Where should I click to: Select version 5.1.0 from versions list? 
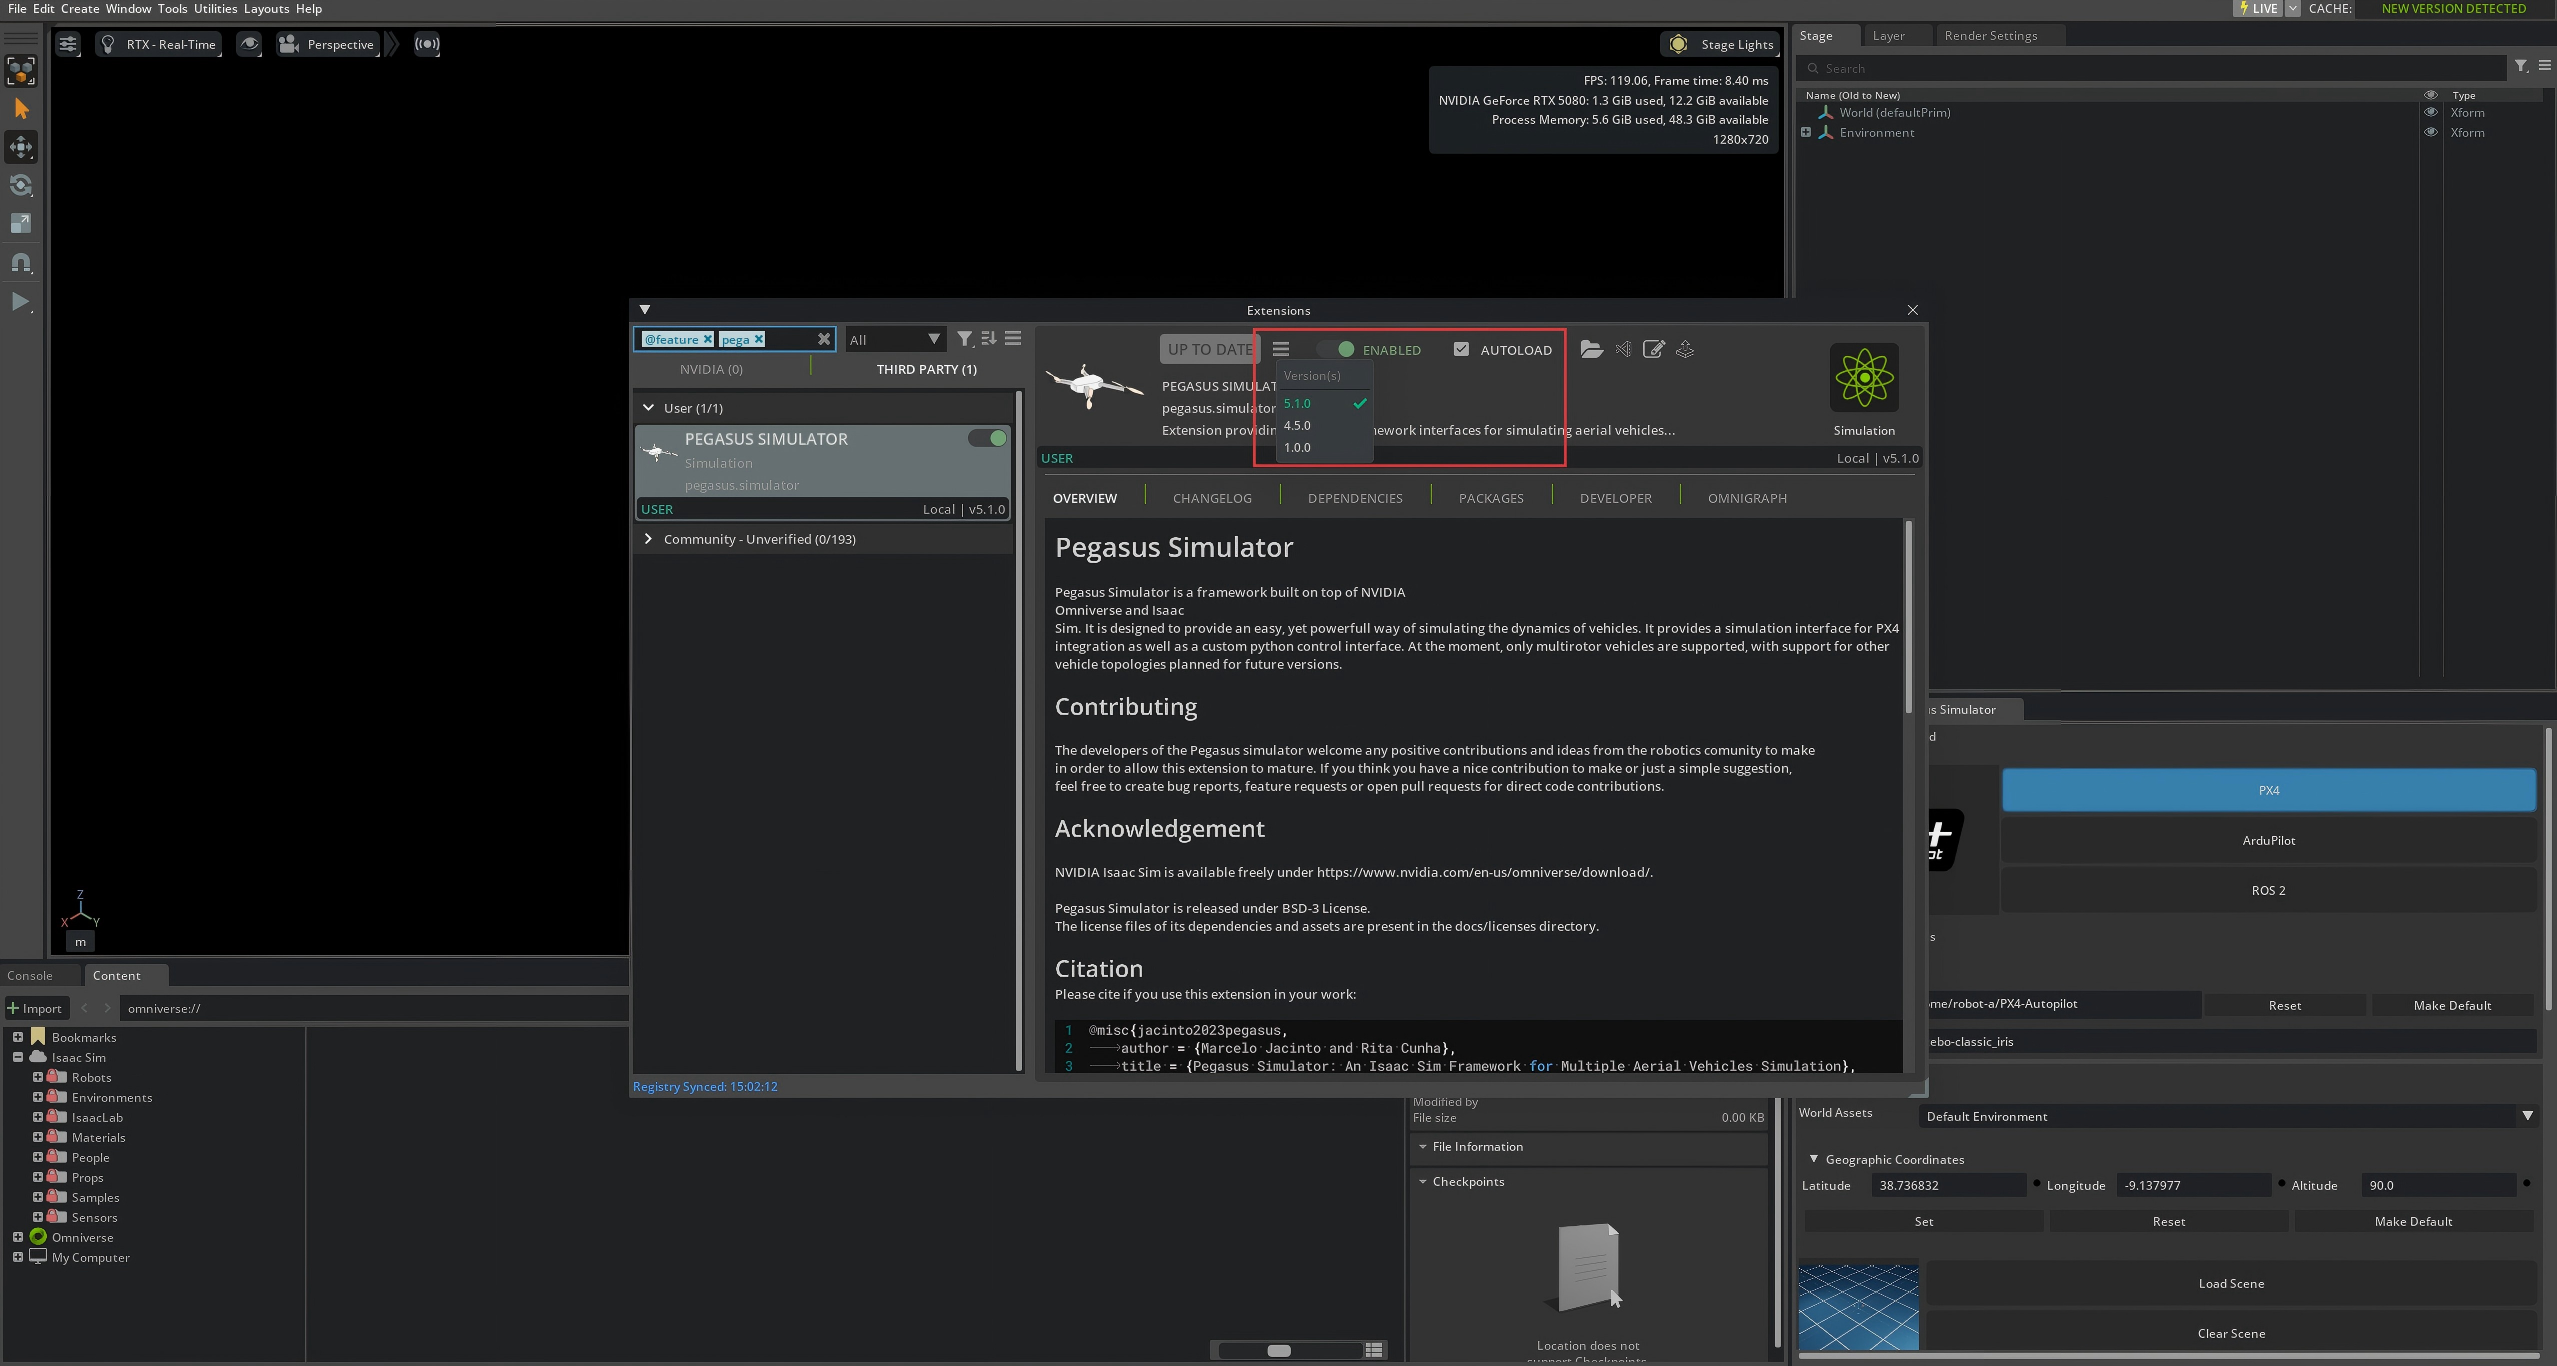(x=1297, y=403)
